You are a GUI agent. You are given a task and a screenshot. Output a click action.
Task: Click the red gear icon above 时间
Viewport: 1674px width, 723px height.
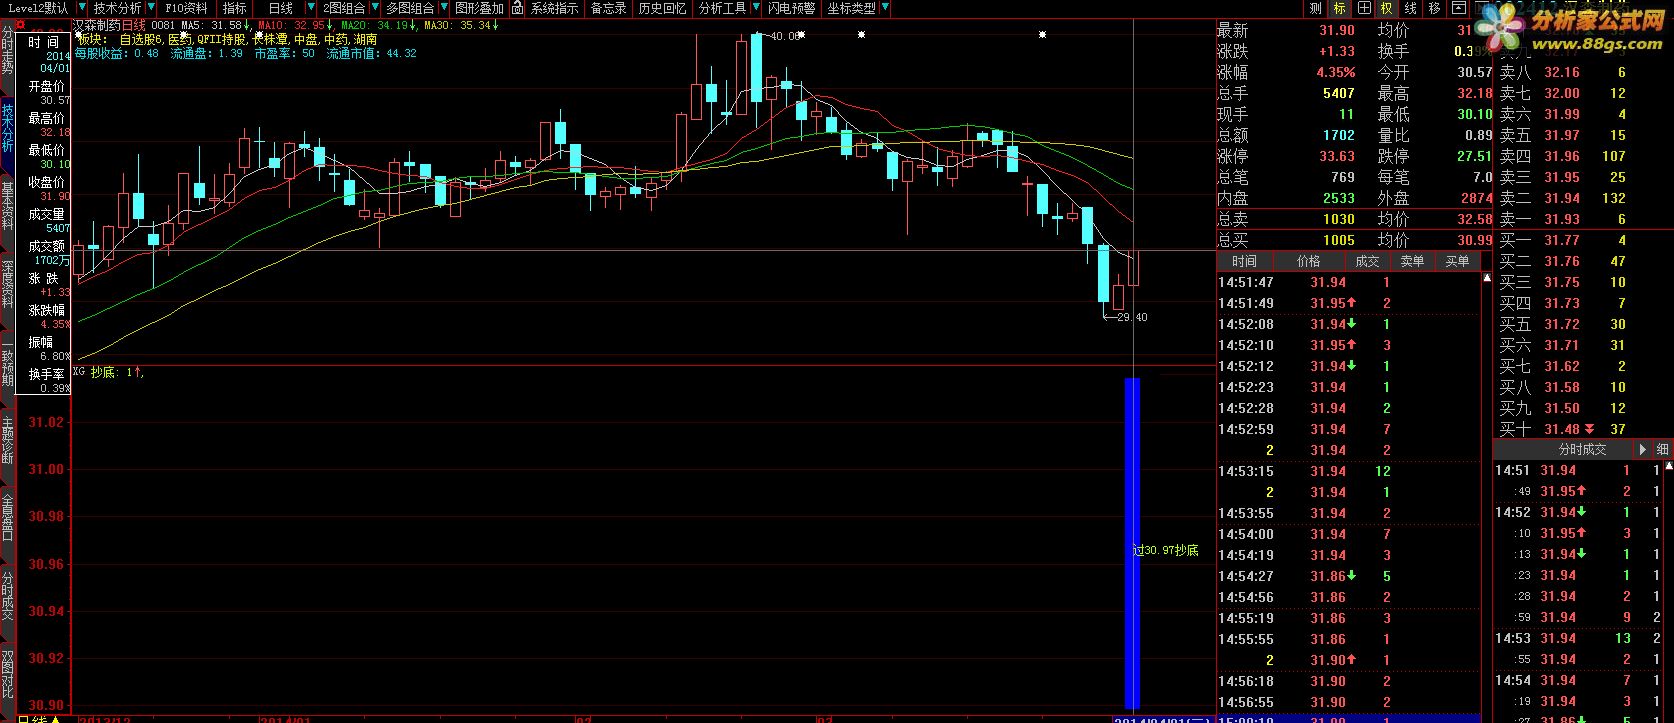pyautogui.click(x=20, y=24)
